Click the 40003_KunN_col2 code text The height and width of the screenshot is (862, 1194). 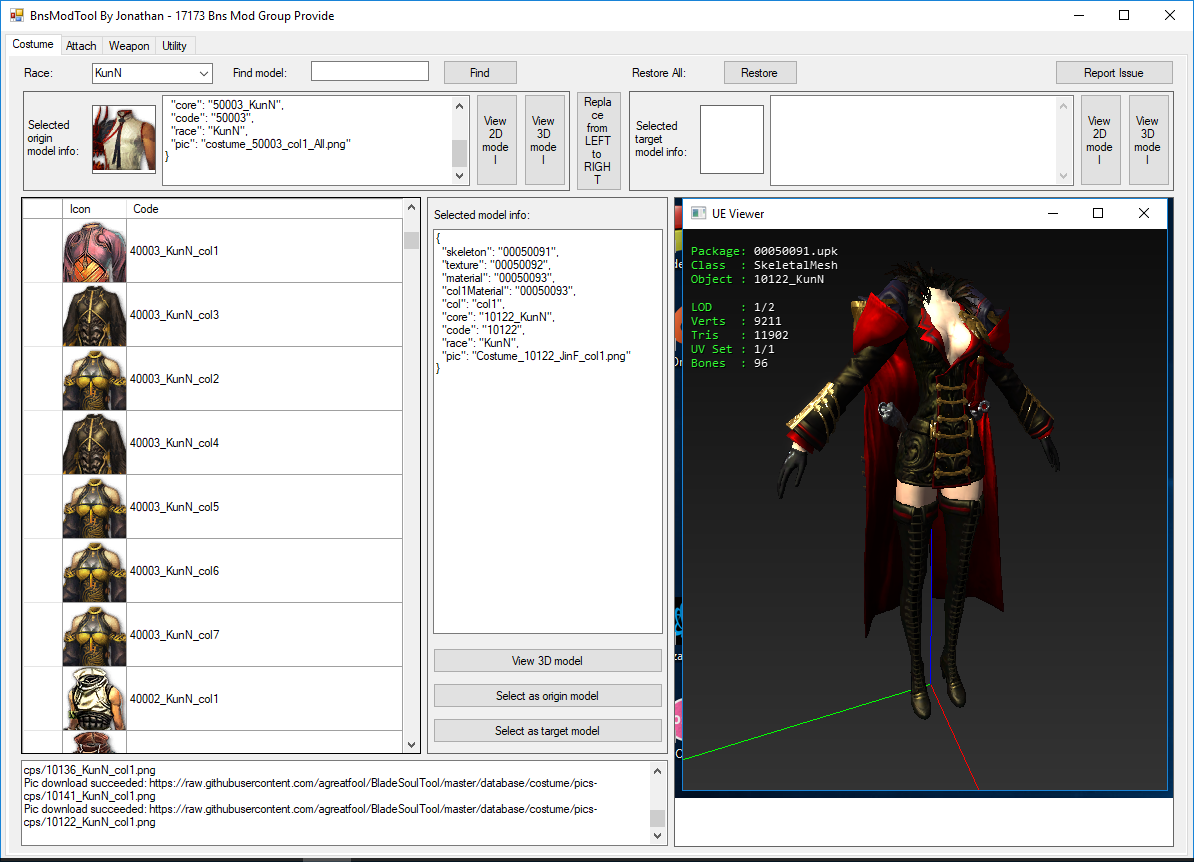(x=174, y=379)
